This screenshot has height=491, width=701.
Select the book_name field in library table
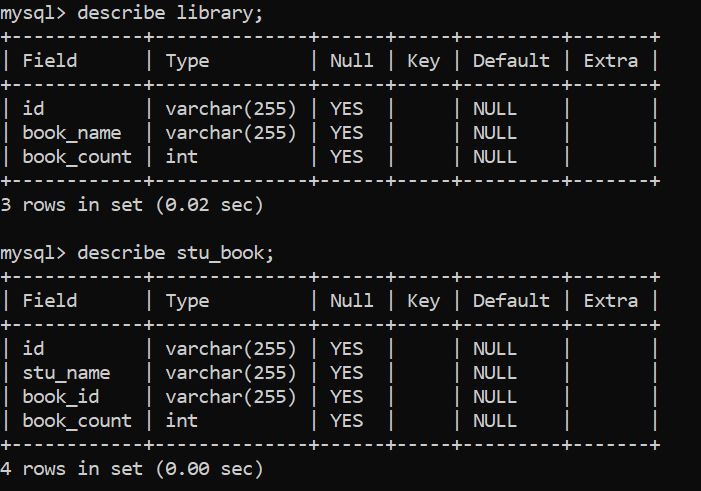72,133
